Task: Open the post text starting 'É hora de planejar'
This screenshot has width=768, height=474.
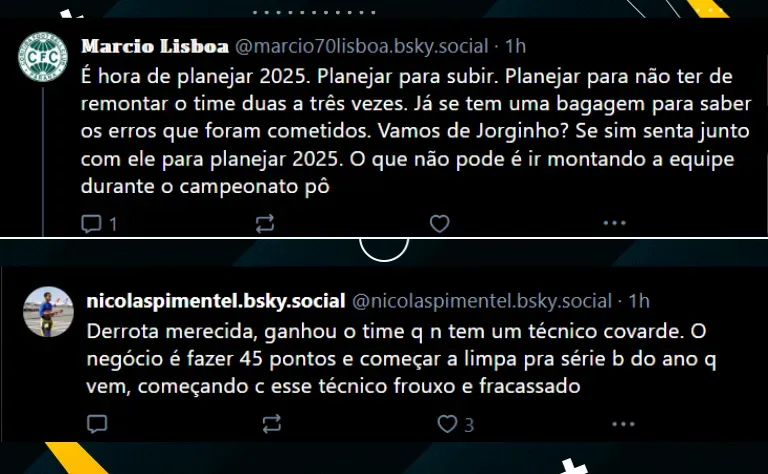Action: pyautogui.click(x=416, y=131)
